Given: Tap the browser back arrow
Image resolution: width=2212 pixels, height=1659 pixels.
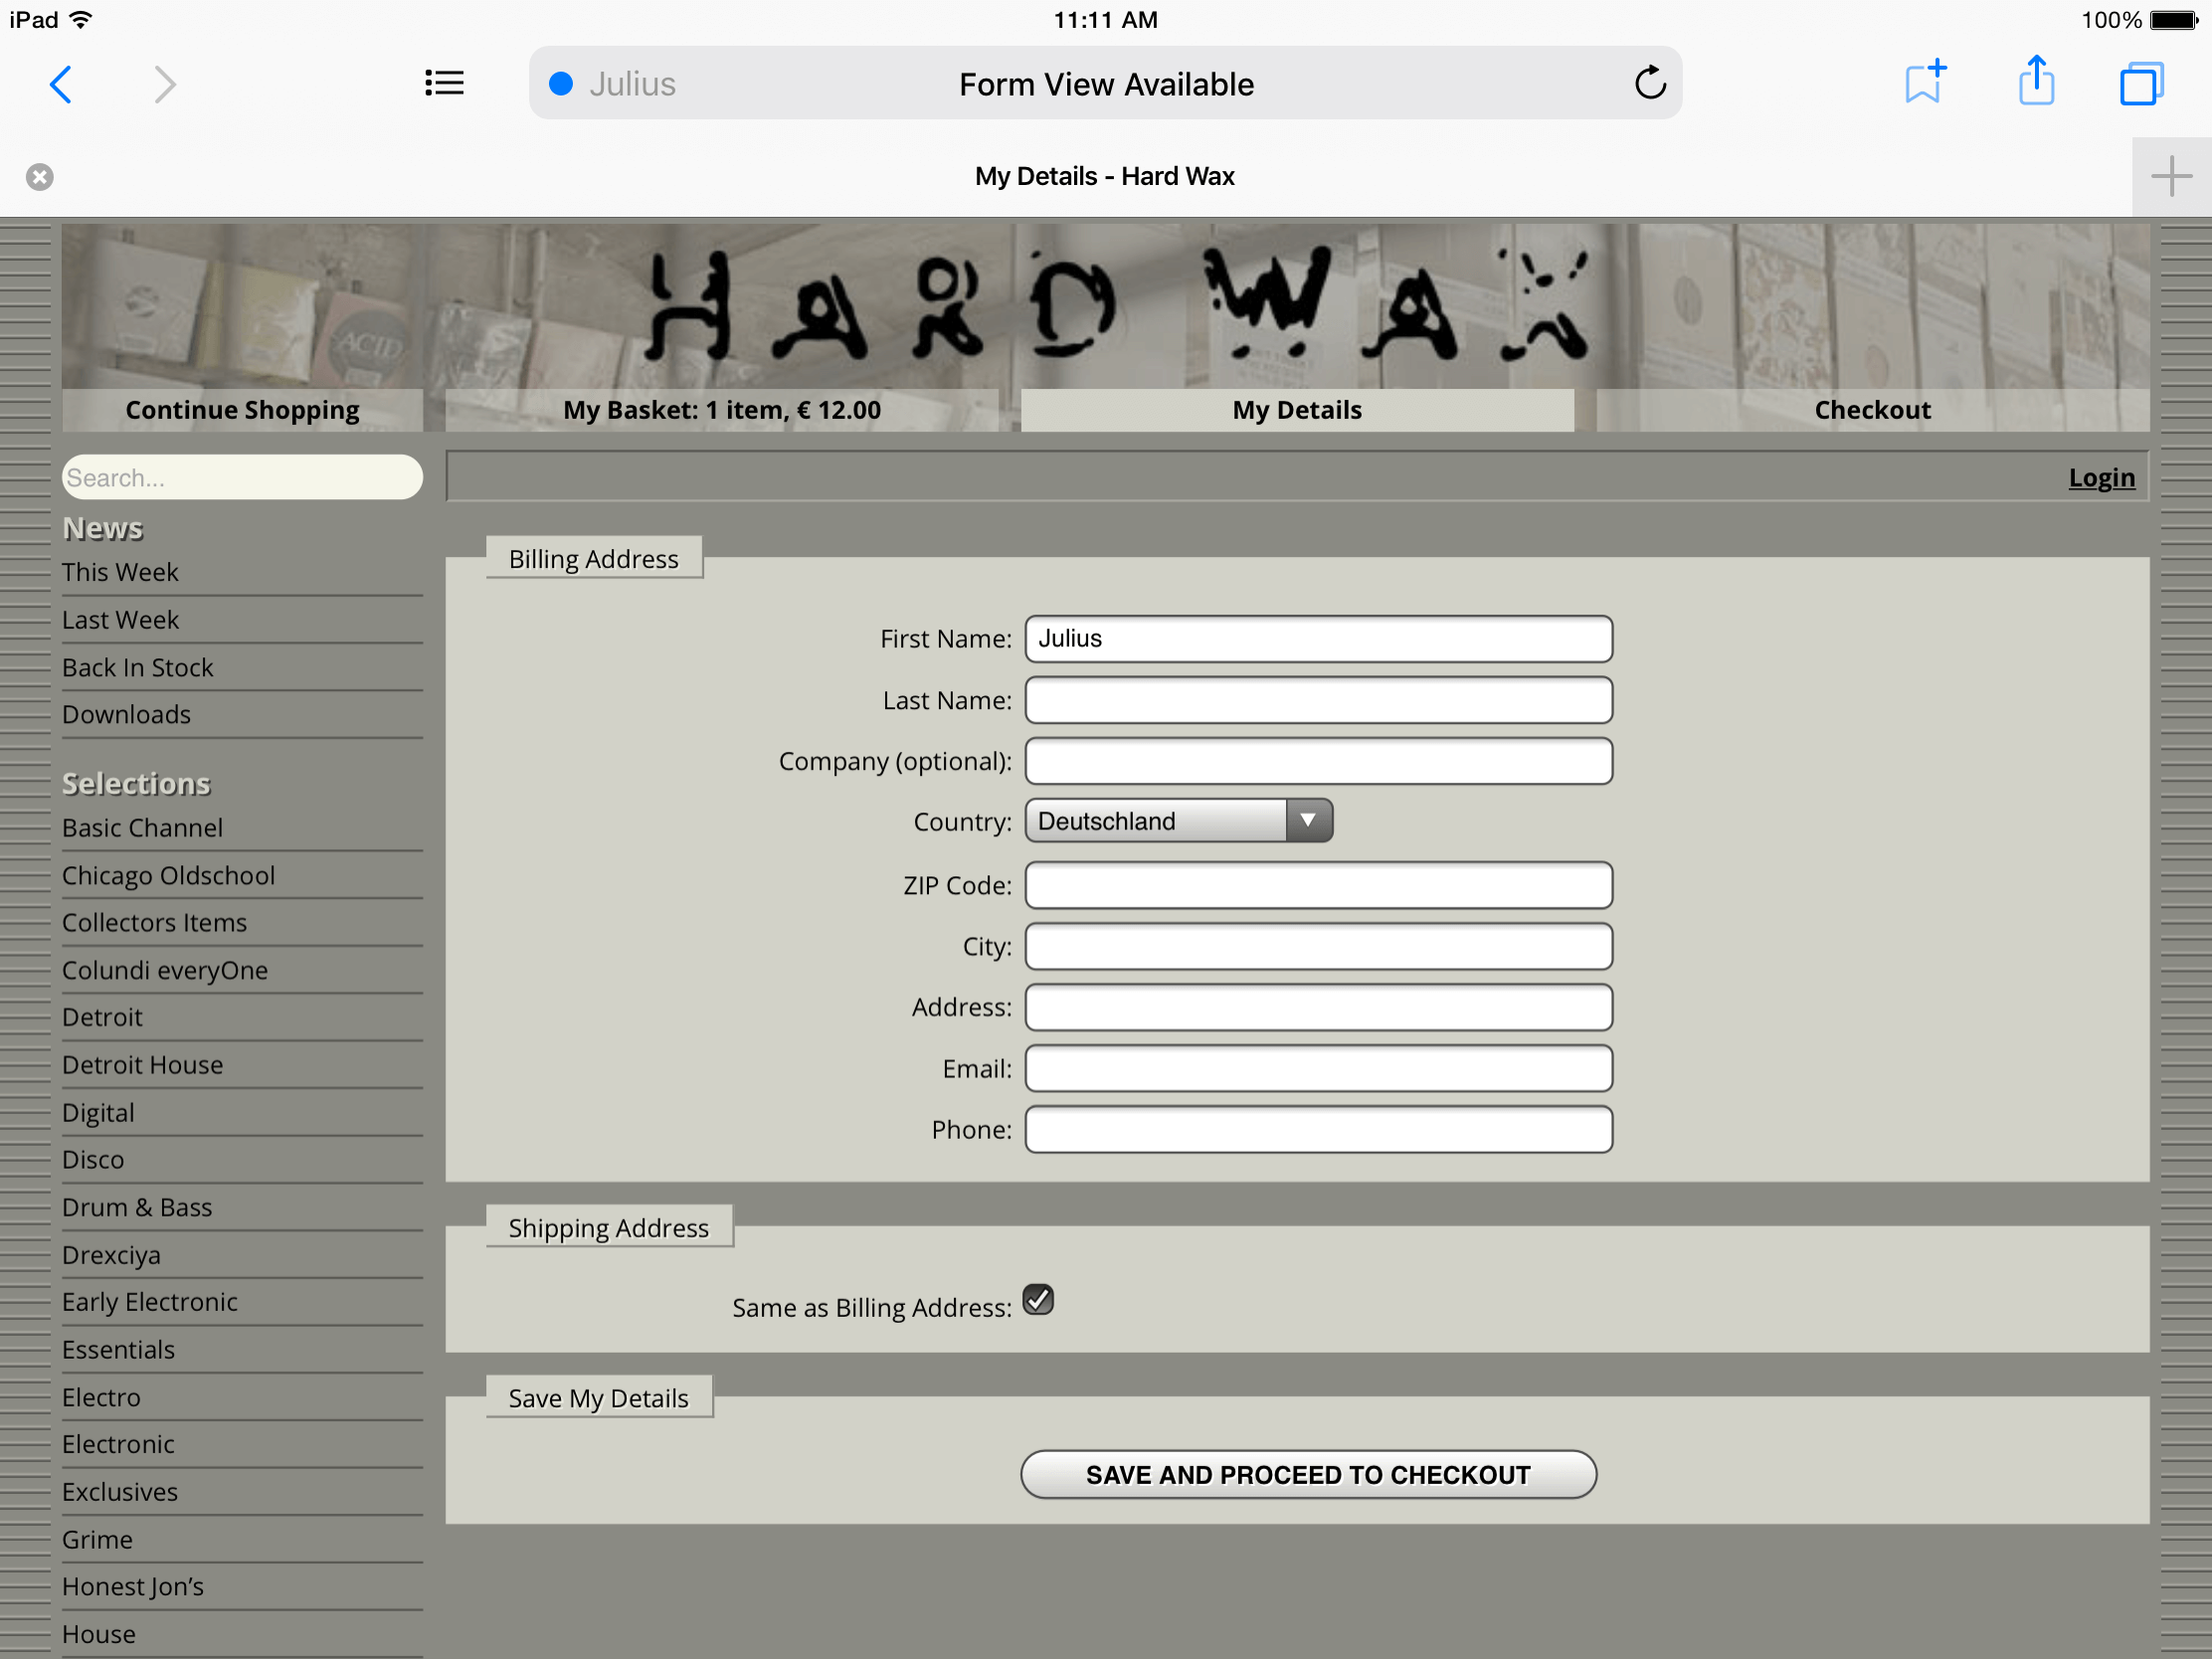Looking at the screenshot, I should click(61, 84).
